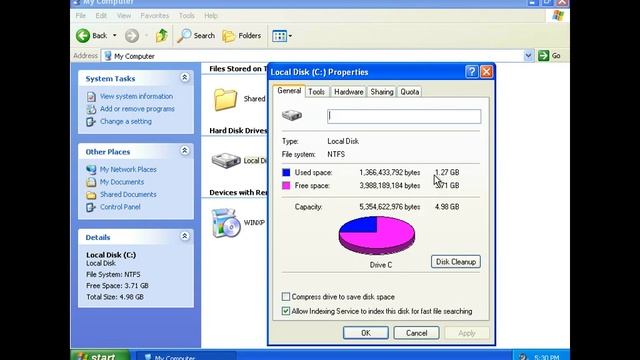
Task: Open the Help menu
Action: tap(211, 16)
